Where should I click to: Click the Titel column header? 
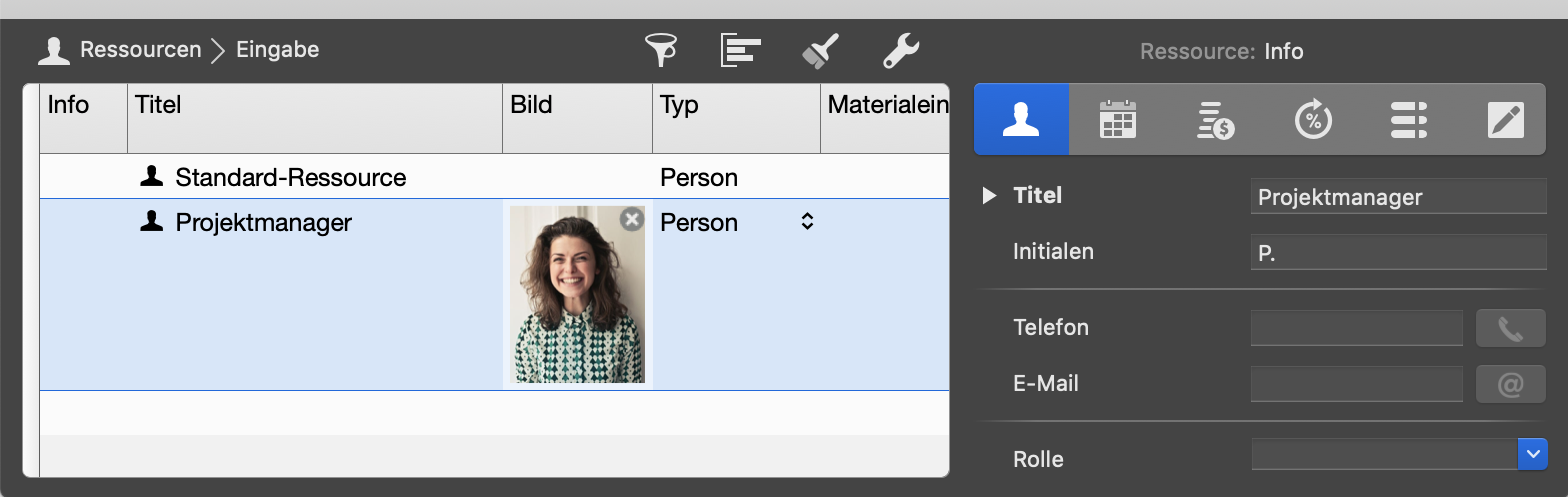pos(314,105)
